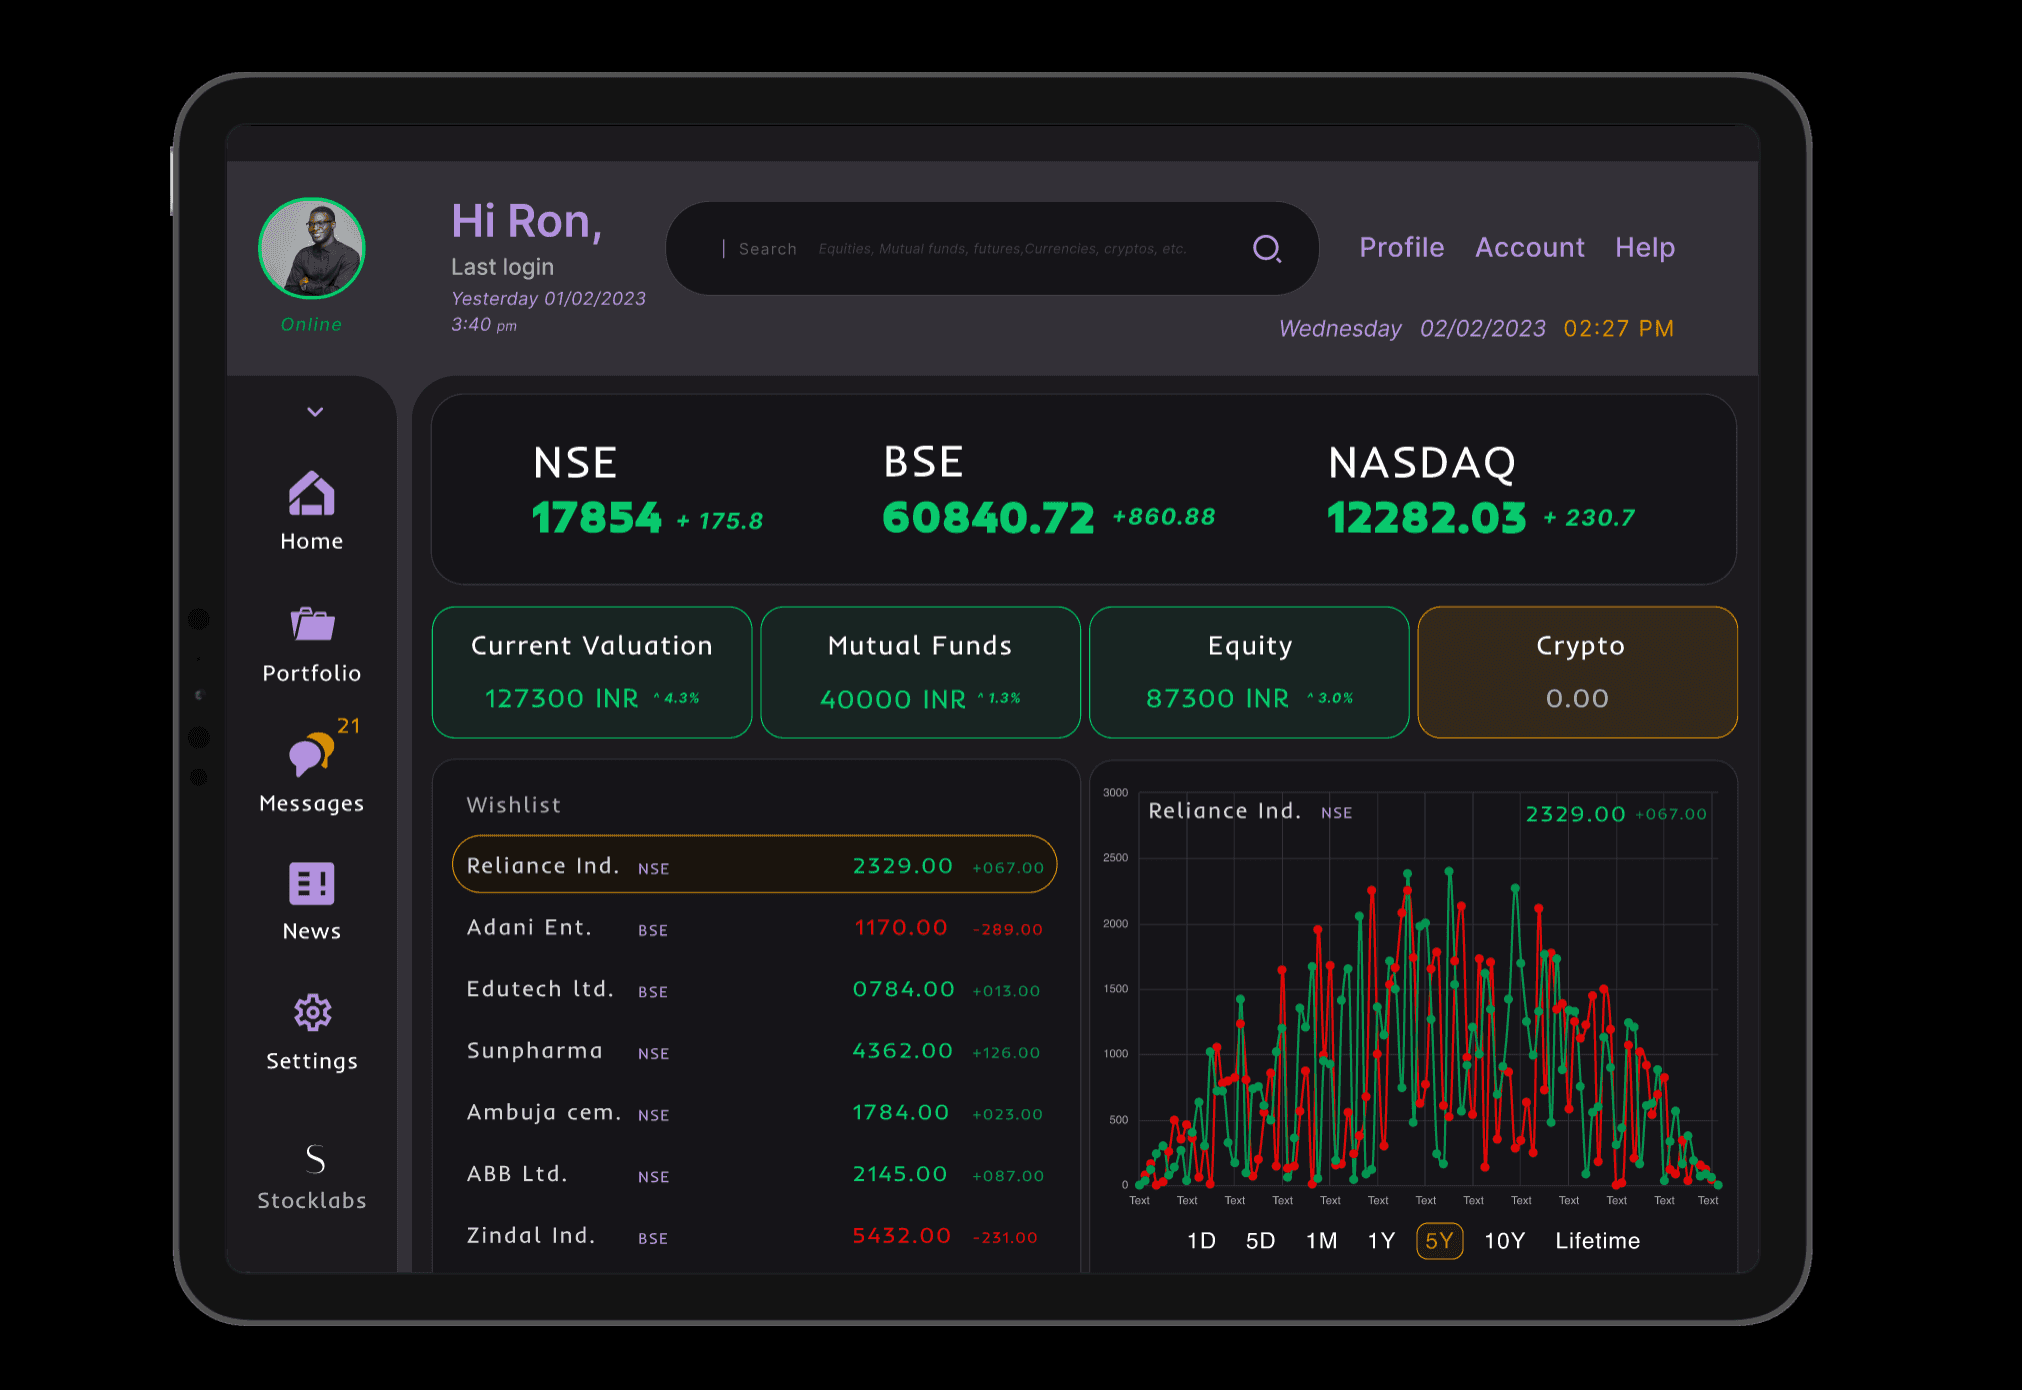Viewport: 2022px width, 1390px height.
Task: Click Ron's profile avatar photo
Action: (311, 249)
